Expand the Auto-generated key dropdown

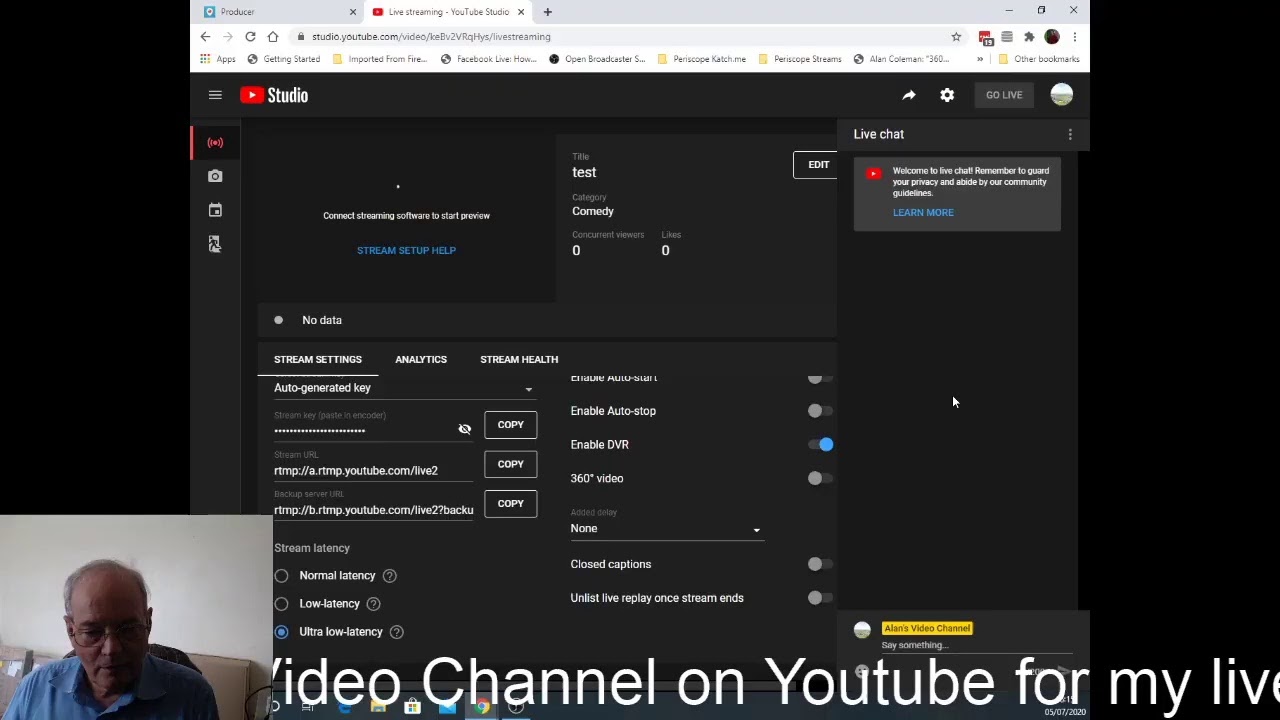405,388
